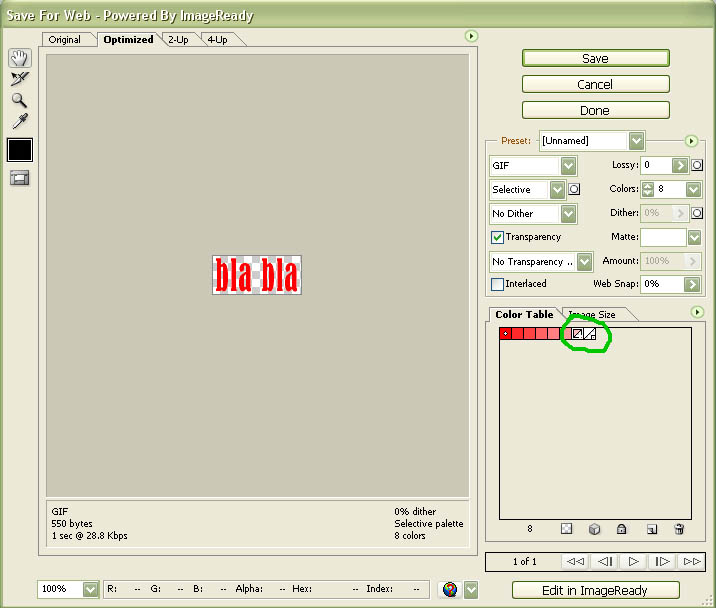Click the color reduction channel mask button
716x608 pixels.
574,189
